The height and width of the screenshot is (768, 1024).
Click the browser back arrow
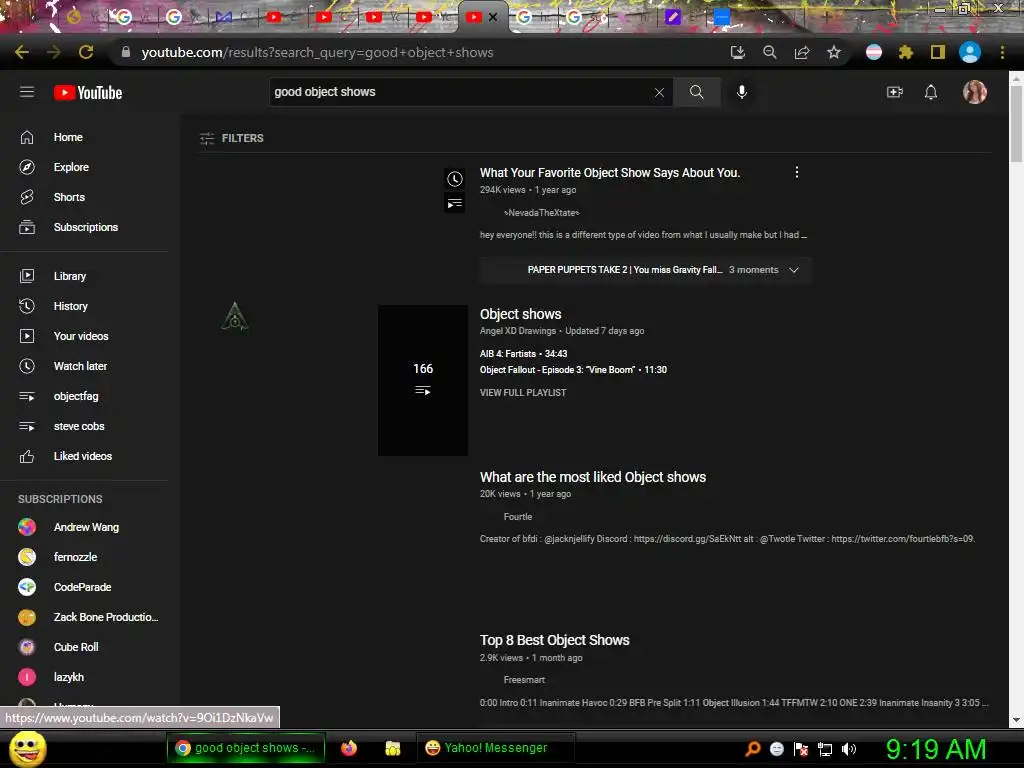pyautogui.click(x=22, y=52)
